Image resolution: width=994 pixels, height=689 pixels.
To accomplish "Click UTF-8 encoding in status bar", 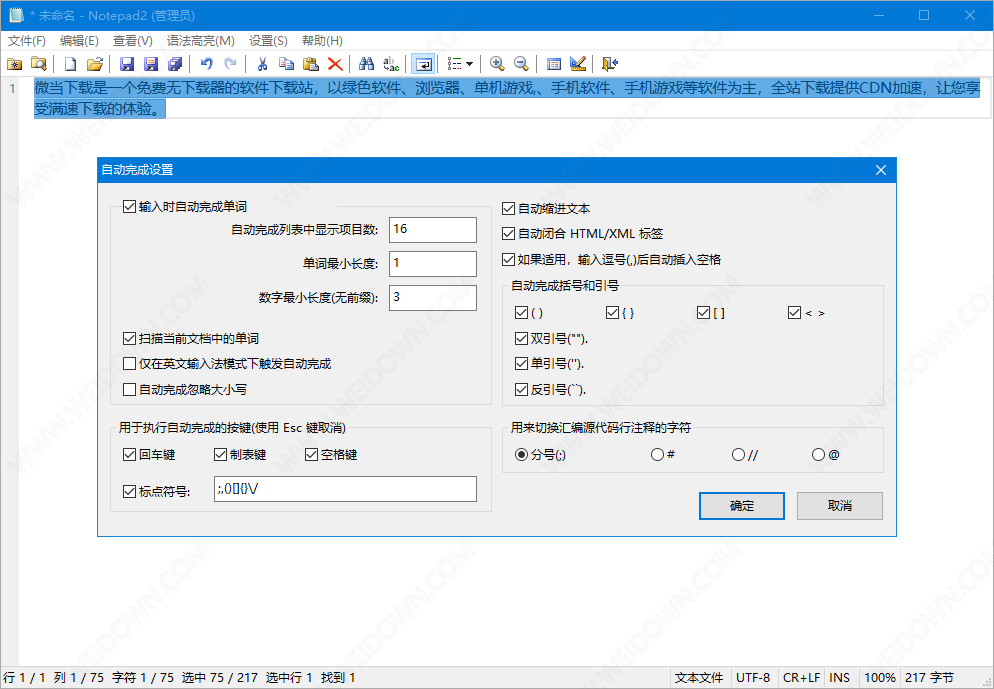I will (x=753, y=677).
